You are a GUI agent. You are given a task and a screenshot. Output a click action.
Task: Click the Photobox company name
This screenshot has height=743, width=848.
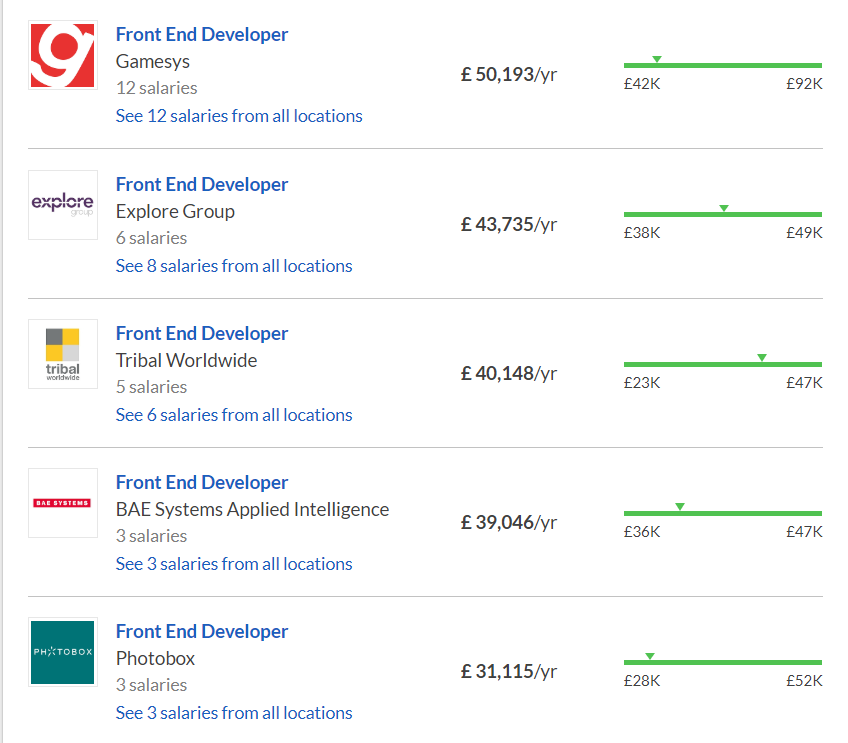(x=155, y=659)
